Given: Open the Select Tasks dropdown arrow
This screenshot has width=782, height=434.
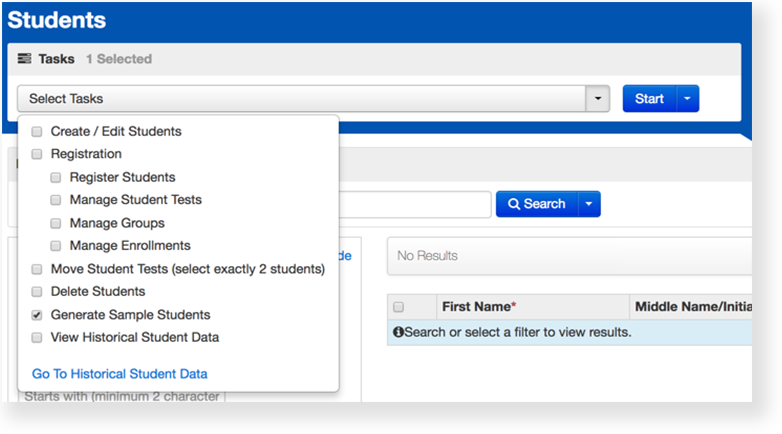Looking at the screenshot, I should (x=597, y=99).
